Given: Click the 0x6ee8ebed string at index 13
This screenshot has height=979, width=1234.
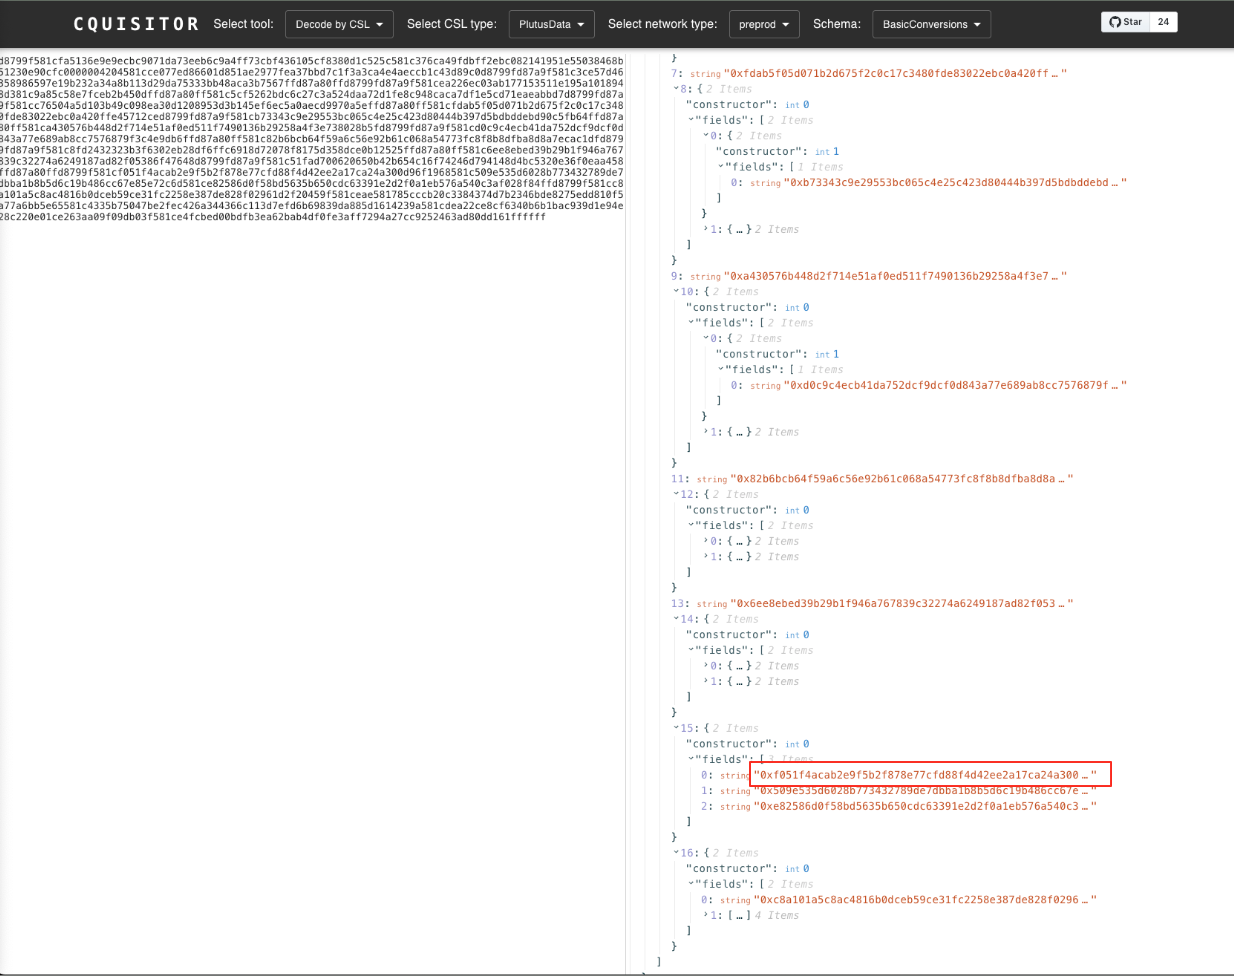Looking at the screenshot, I should pos(900,604).
